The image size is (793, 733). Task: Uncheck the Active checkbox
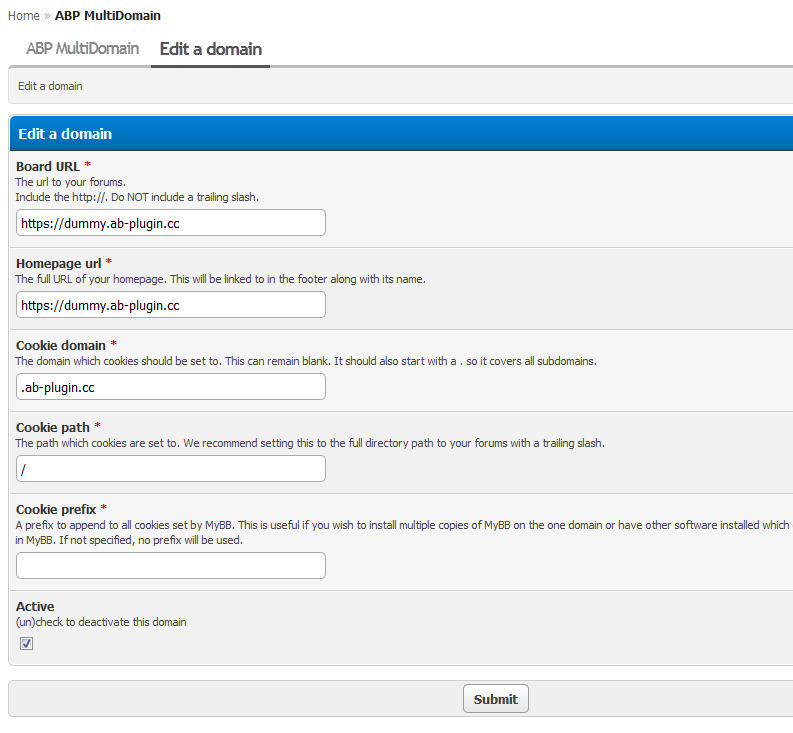click(27, 644)
